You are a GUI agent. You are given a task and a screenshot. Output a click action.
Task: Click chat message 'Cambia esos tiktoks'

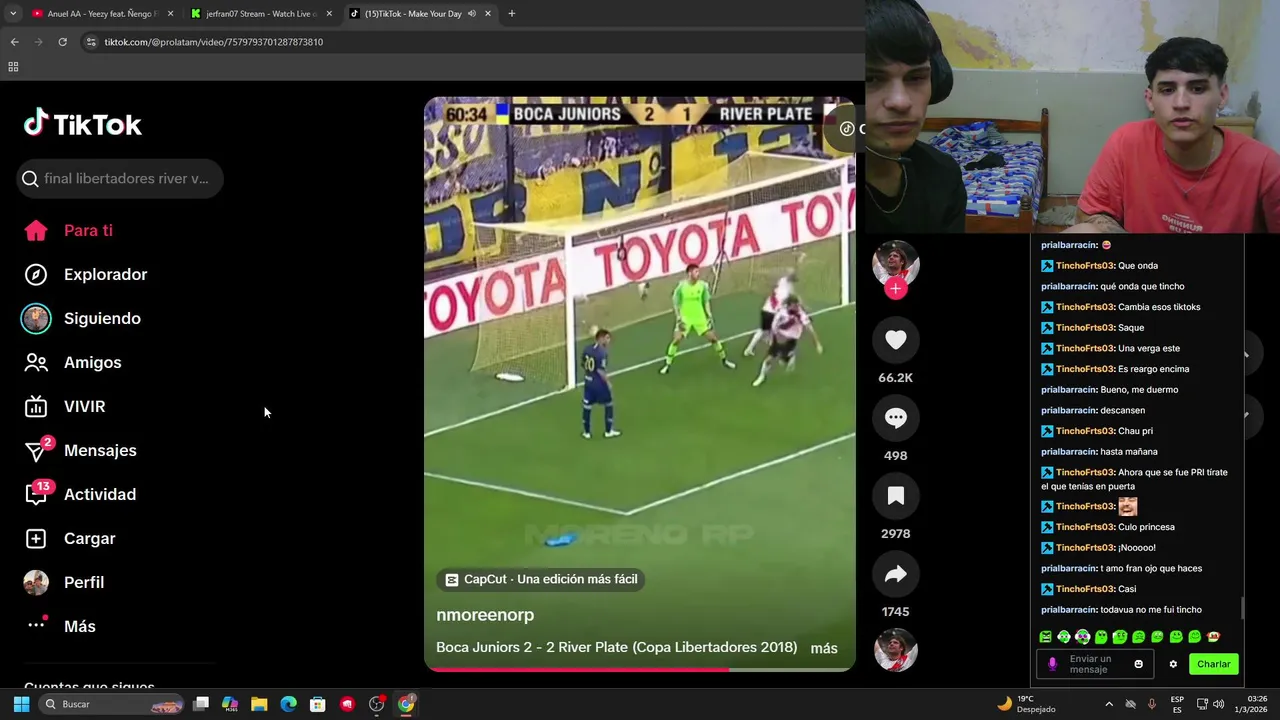tap(1159, 307)
